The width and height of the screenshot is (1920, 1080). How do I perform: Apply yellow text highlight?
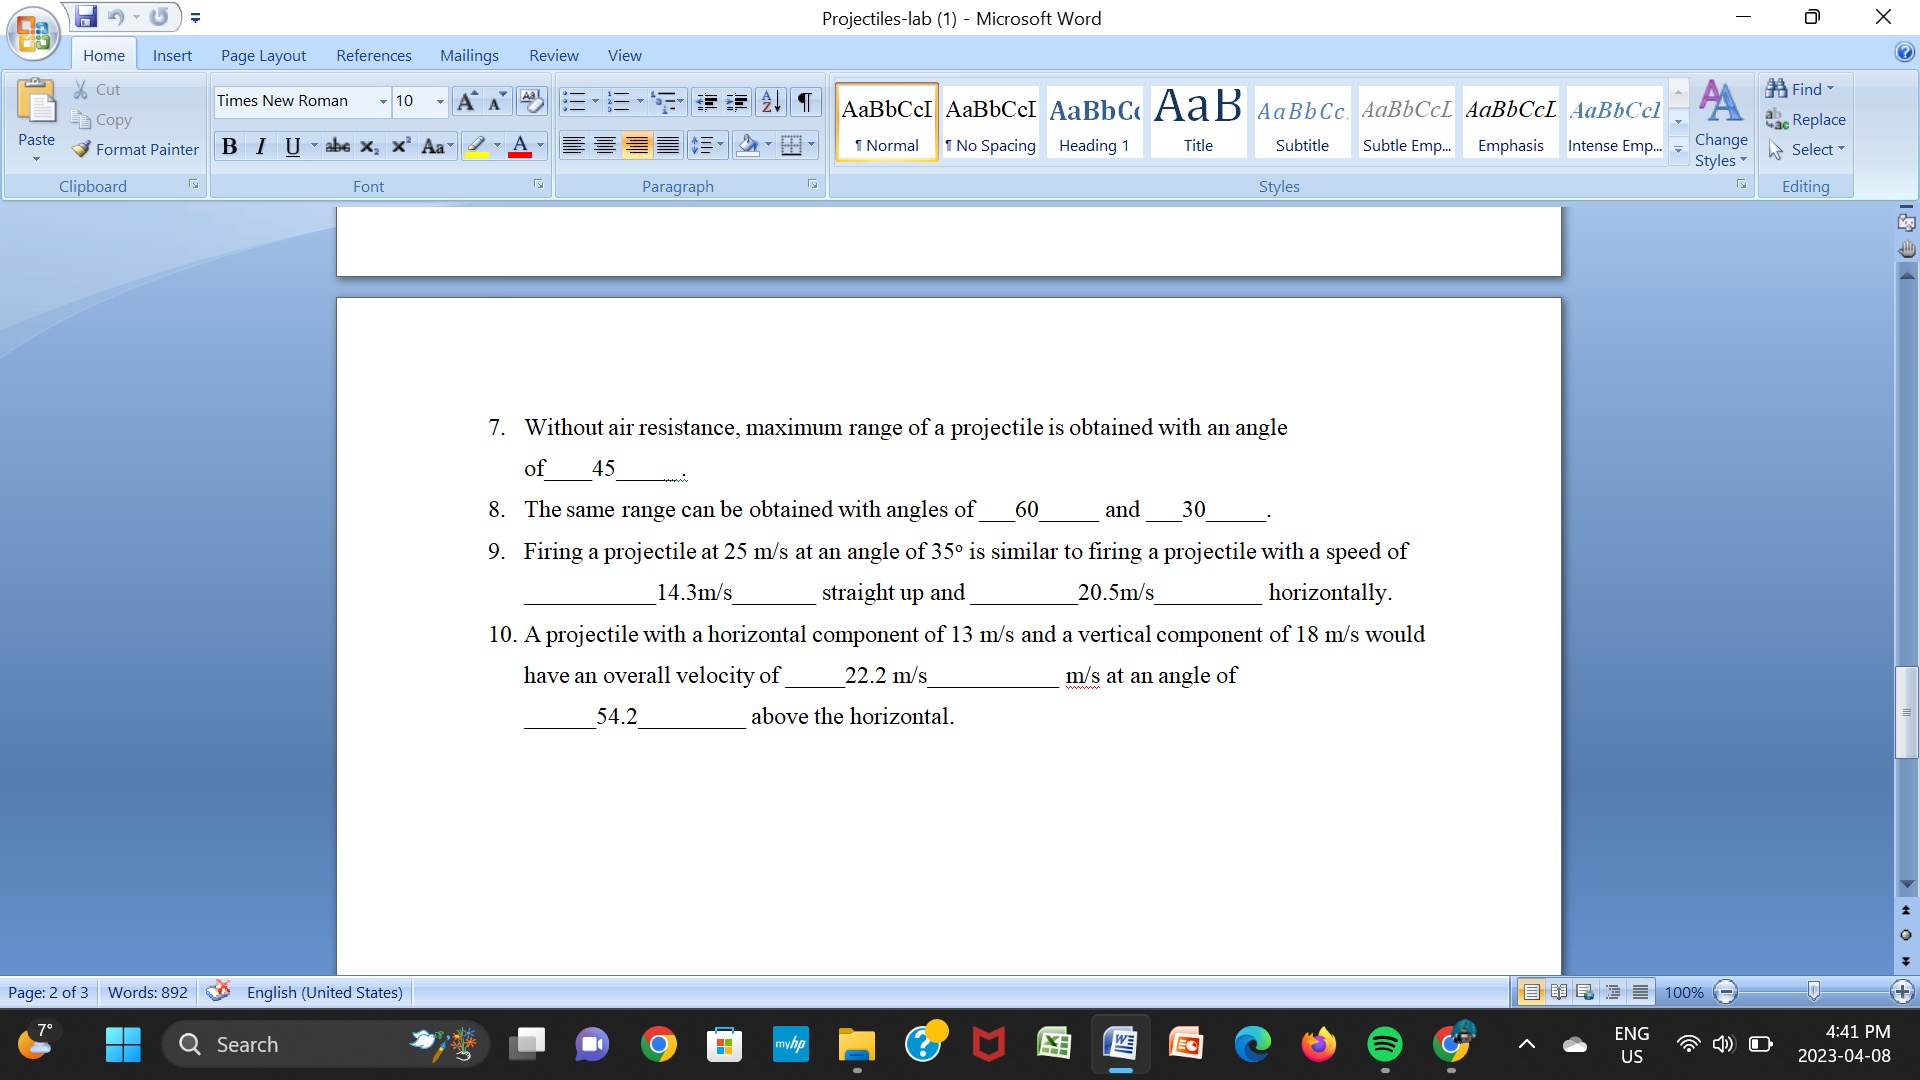pos(477,146)
